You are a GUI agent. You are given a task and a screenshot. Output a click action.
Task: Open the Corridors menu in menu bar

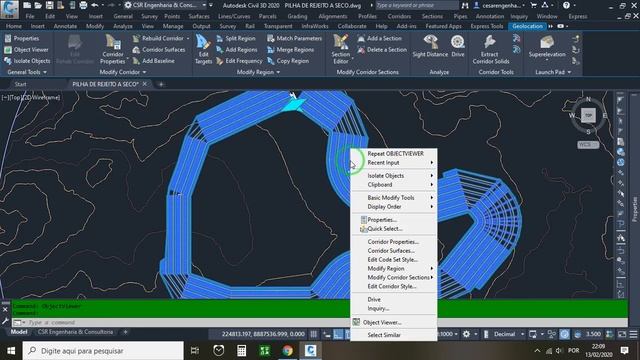[x=399, y=16]
